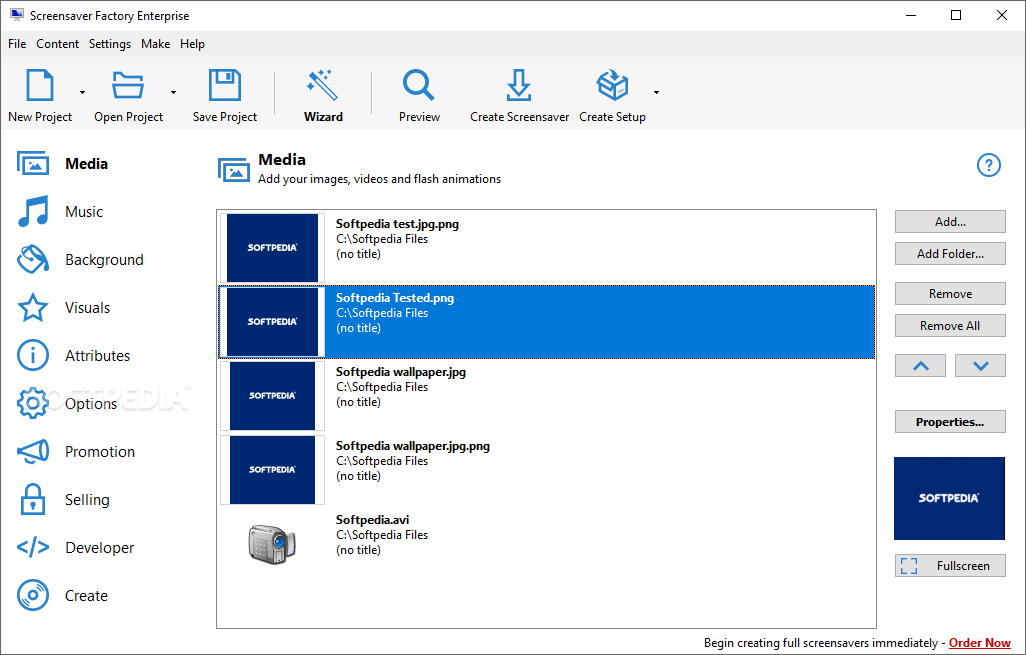Open the File menu

point(17,44)
